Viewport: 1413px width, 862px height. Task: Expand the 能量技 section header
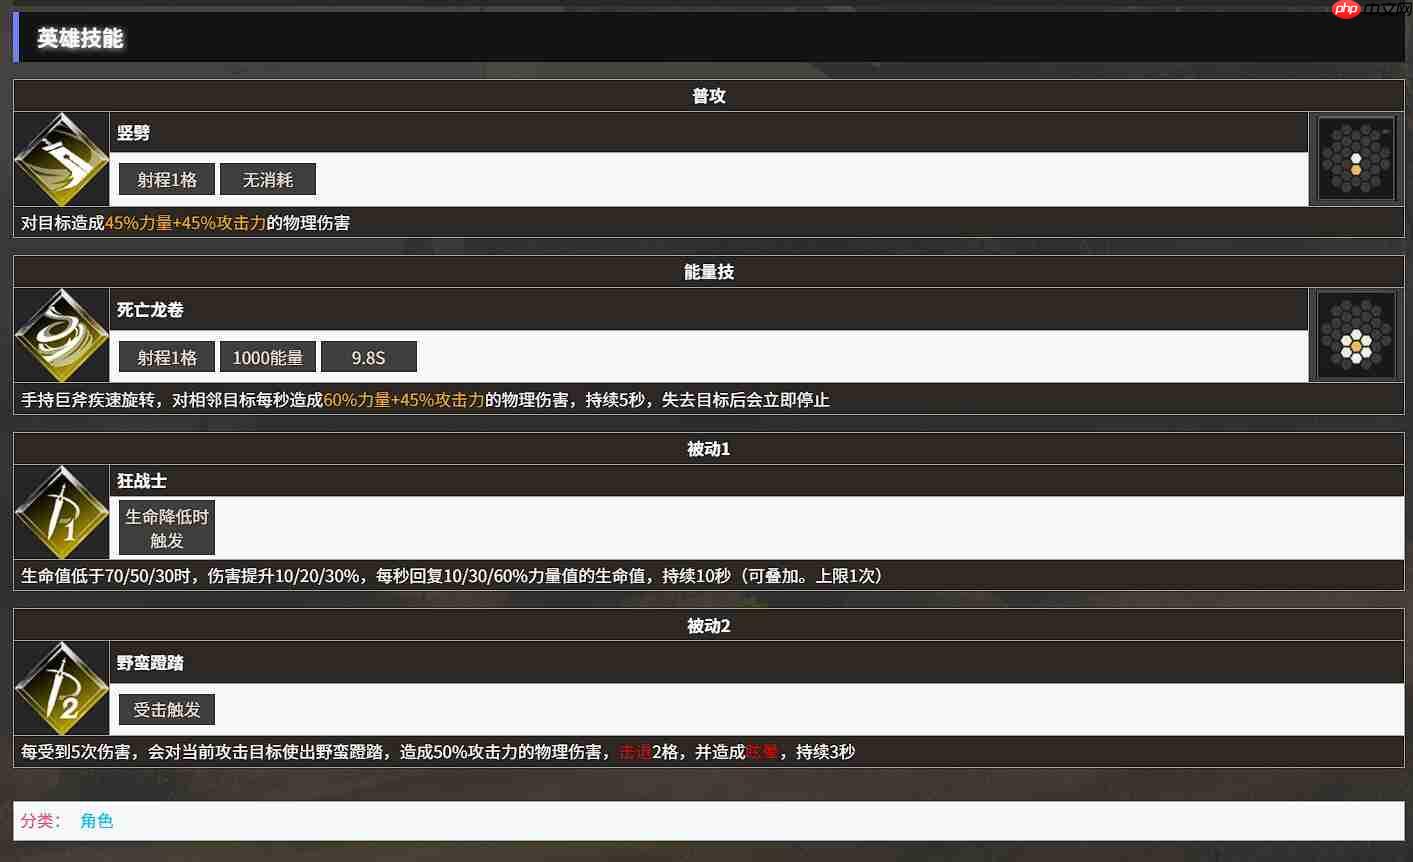click(x=707, y=271)
